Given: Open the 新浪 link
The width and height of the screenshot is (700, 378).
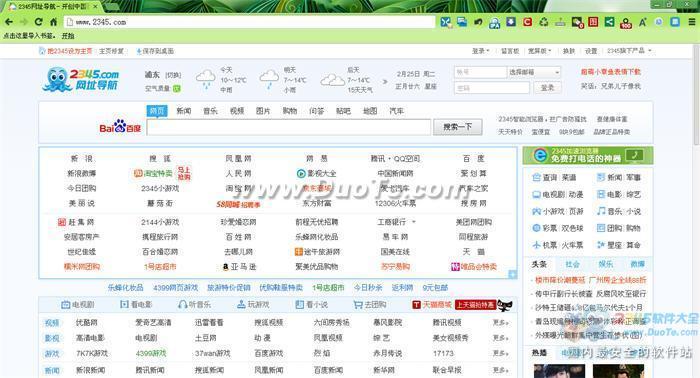Looking at the screenshot, I should coord(81,158).
